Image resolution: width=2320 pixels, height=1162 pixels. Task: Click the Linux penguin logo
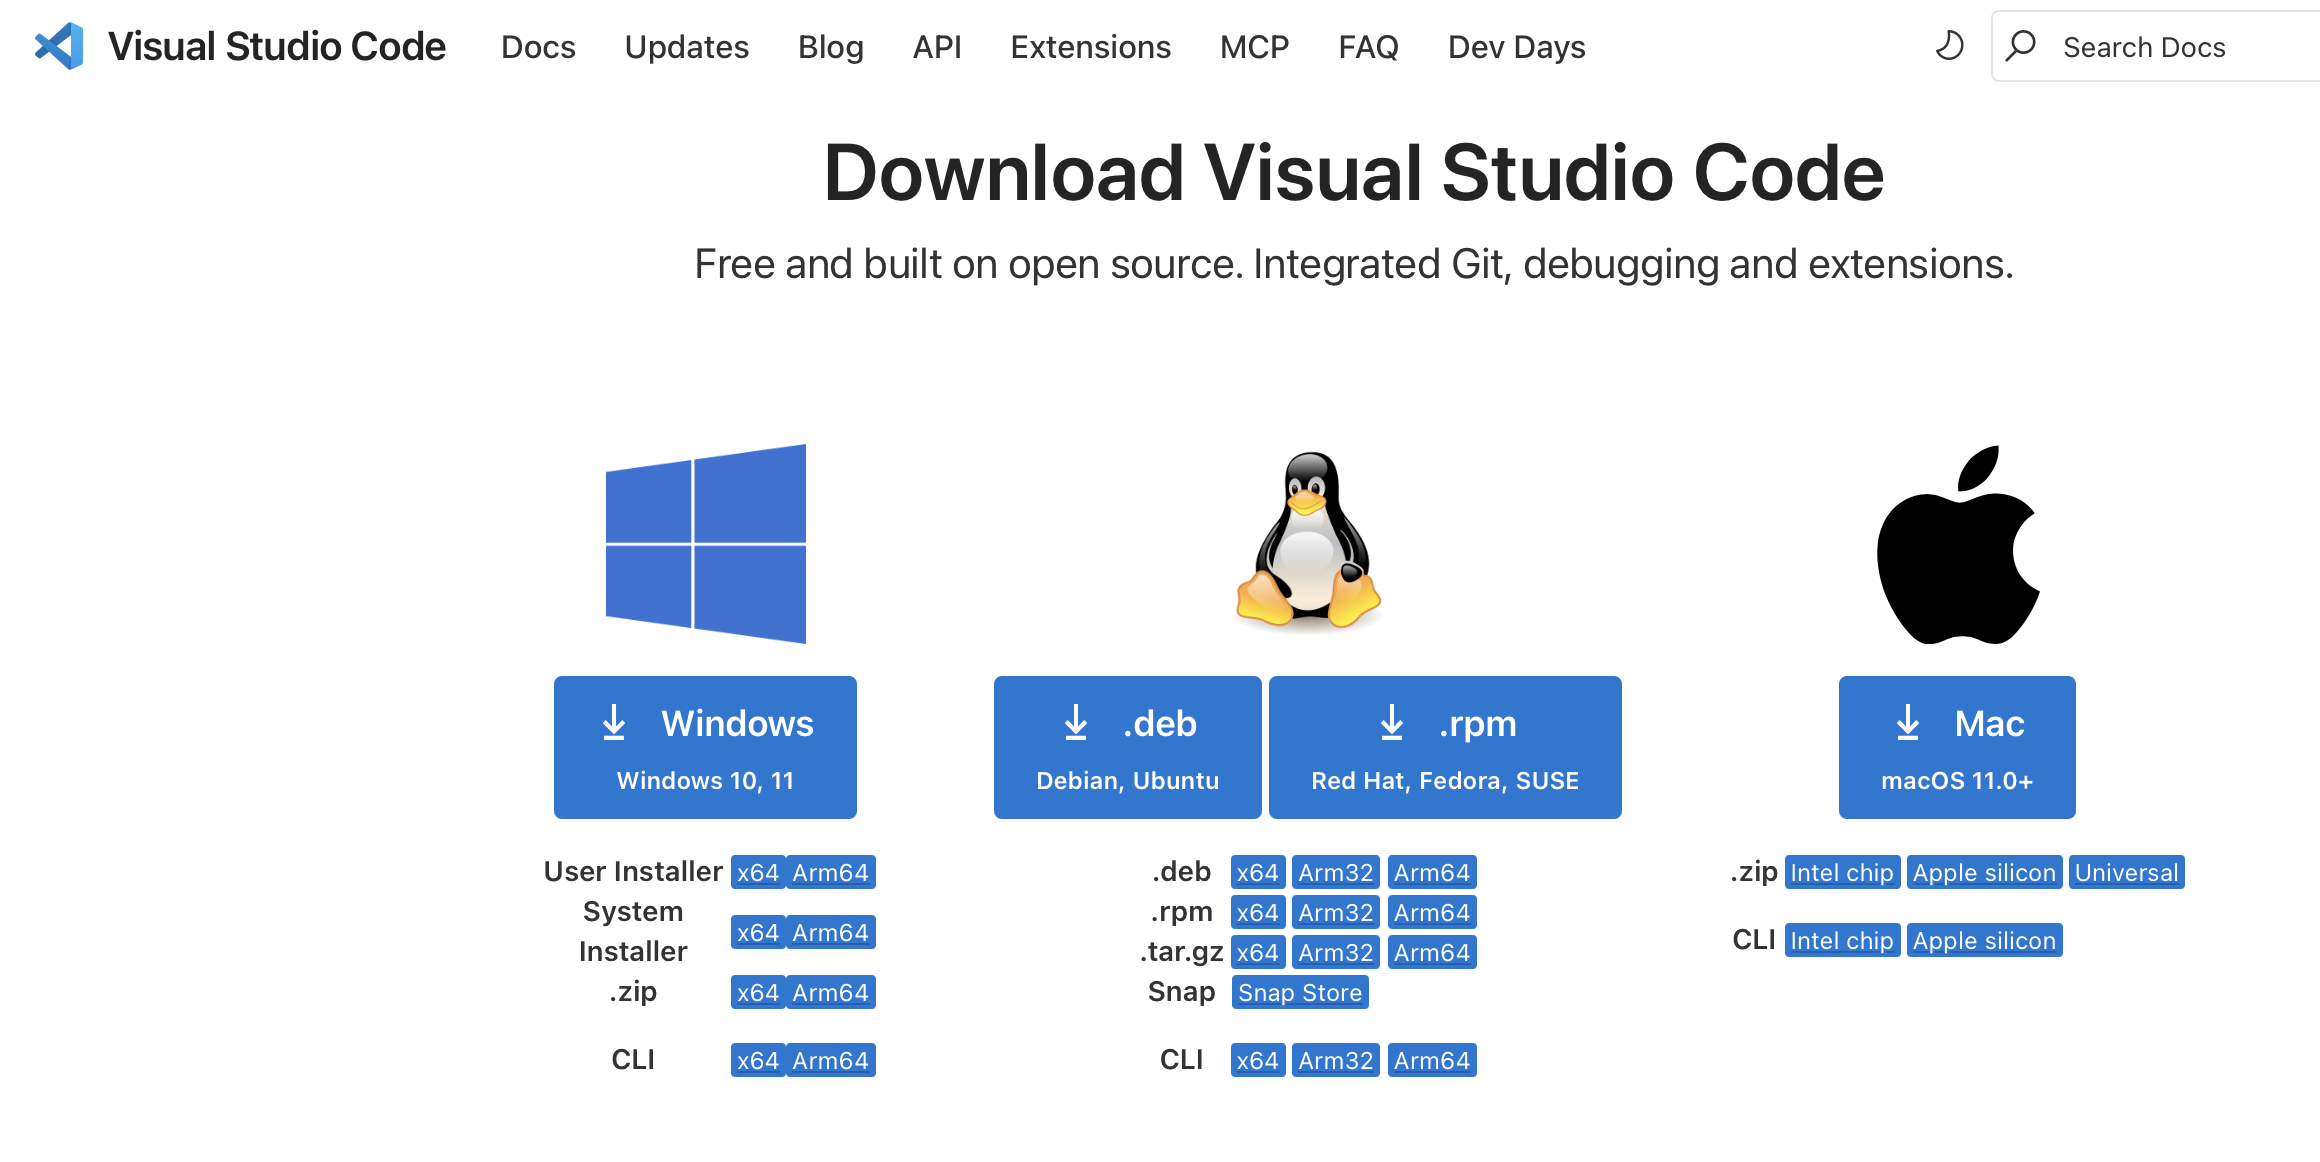pyautogui.click(x=1308, y=540)
